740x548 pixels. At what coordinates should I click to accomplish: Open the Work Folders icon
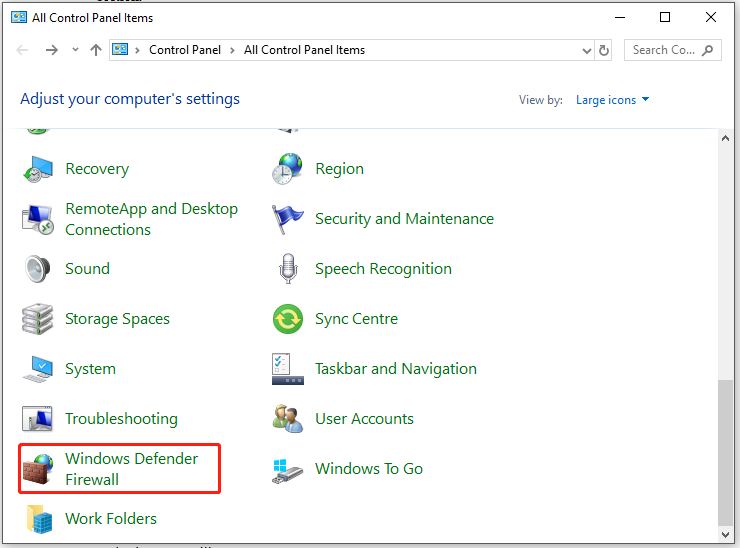39,519
